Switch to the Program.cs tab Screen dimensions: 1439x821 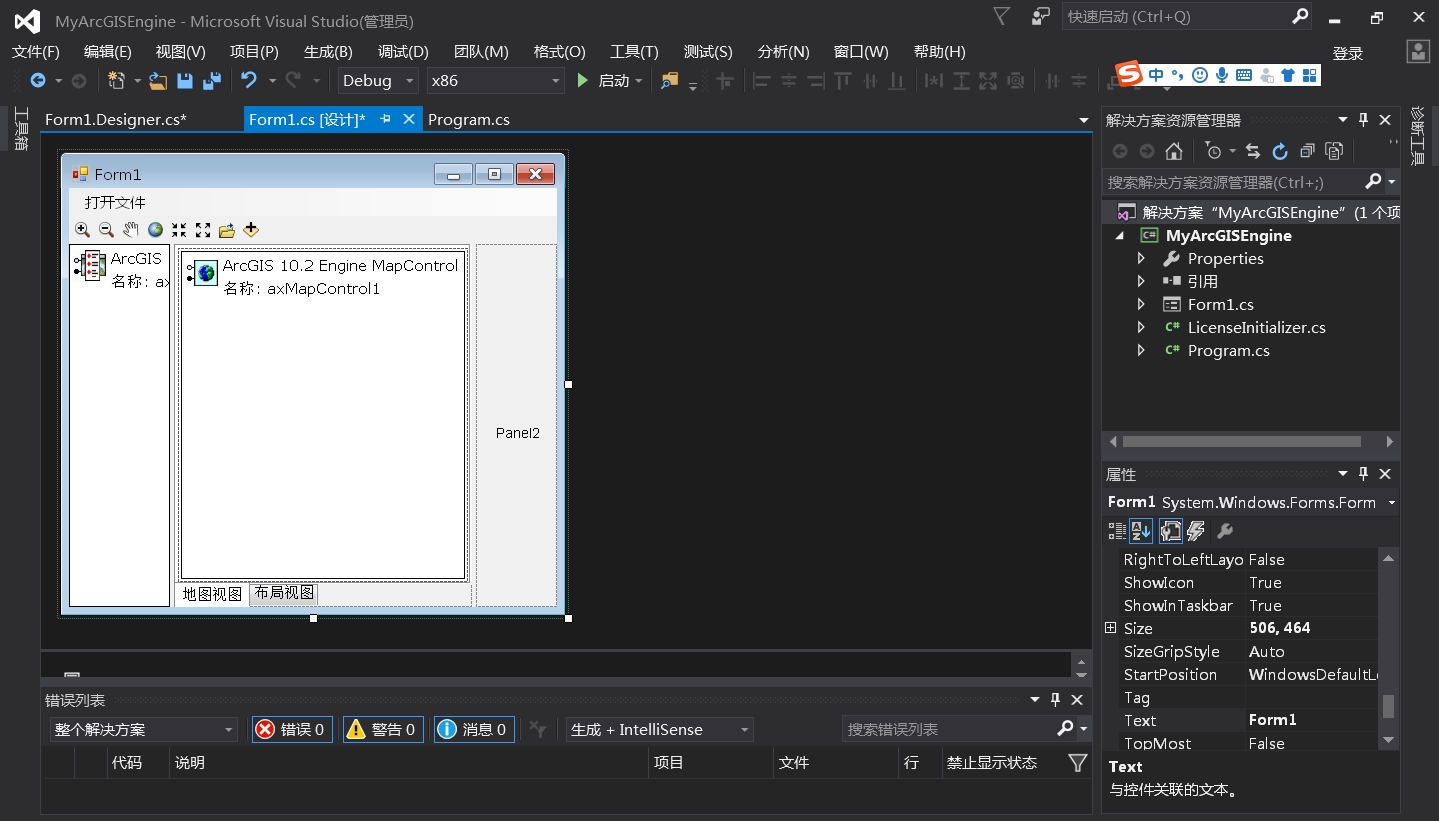468,119
